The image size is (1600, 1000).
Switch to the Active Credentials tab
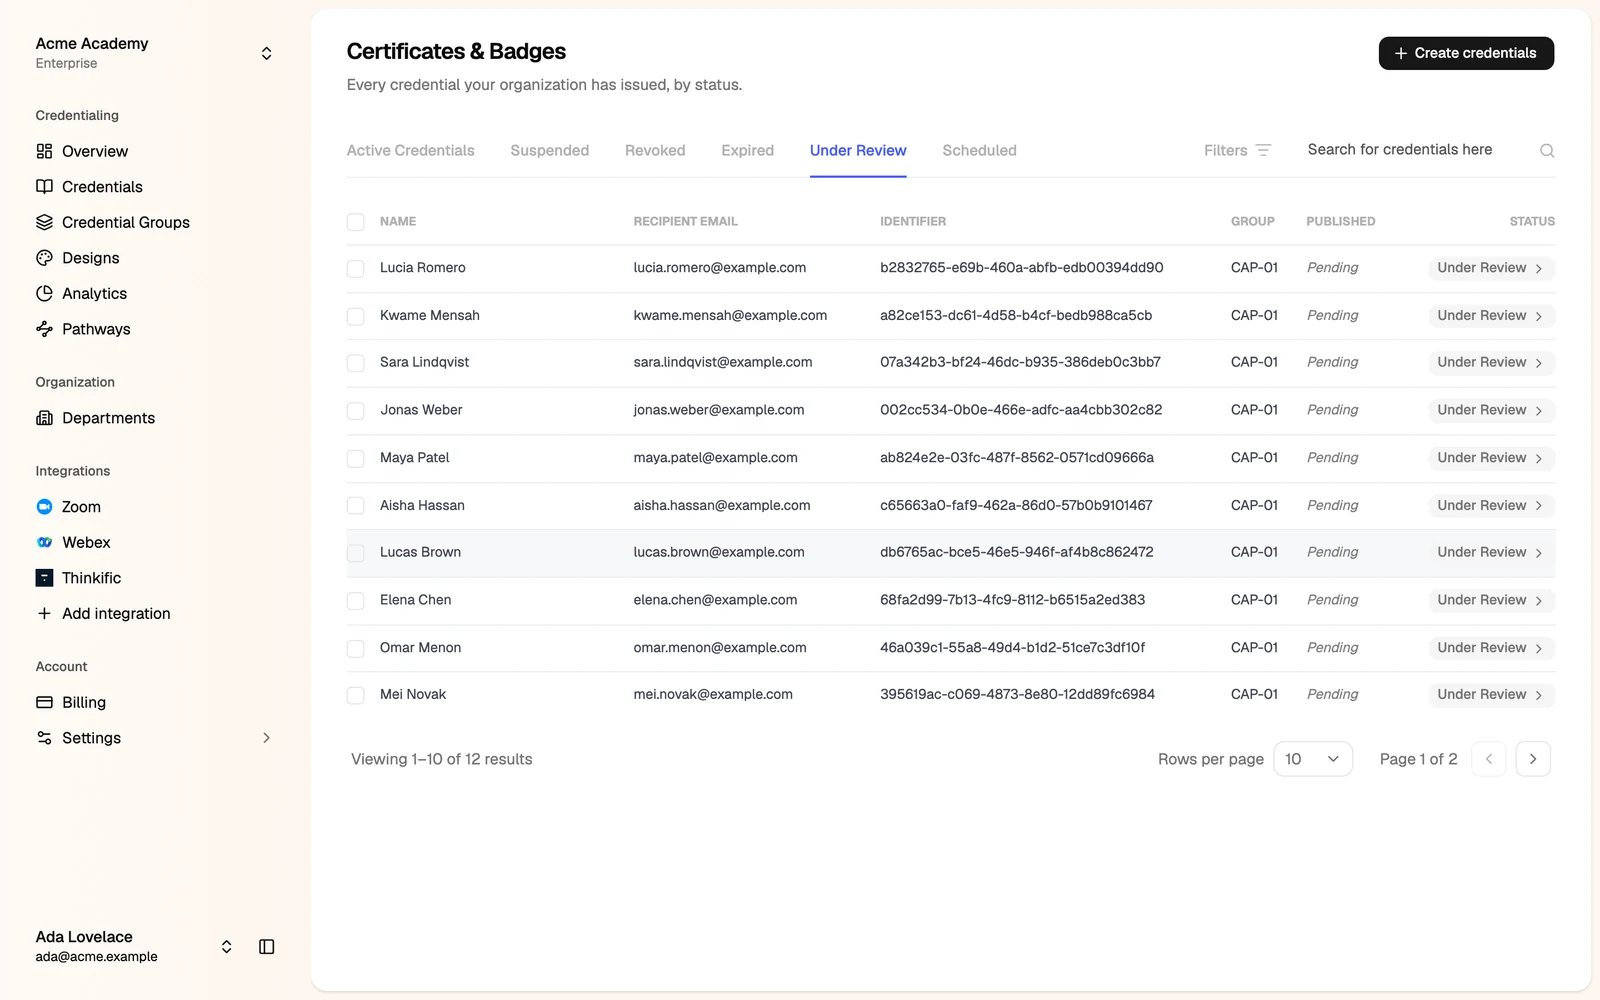[x=410, y=150]
